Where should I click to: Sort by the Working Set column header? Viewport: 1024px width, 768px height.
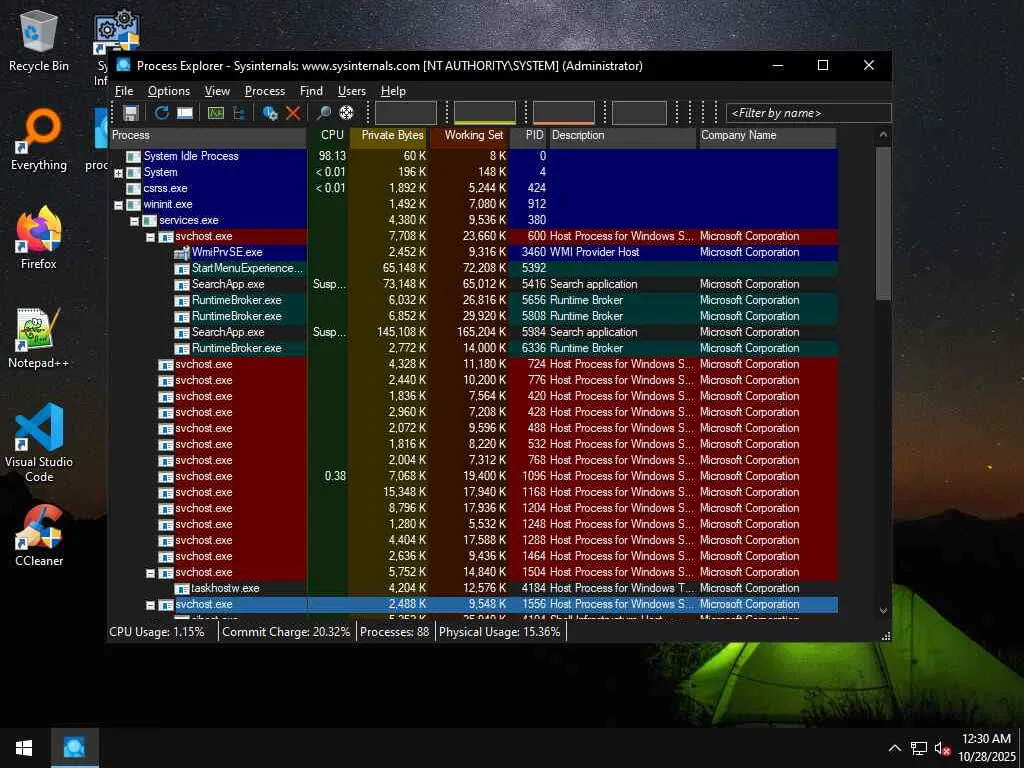[x=469, y=135]
